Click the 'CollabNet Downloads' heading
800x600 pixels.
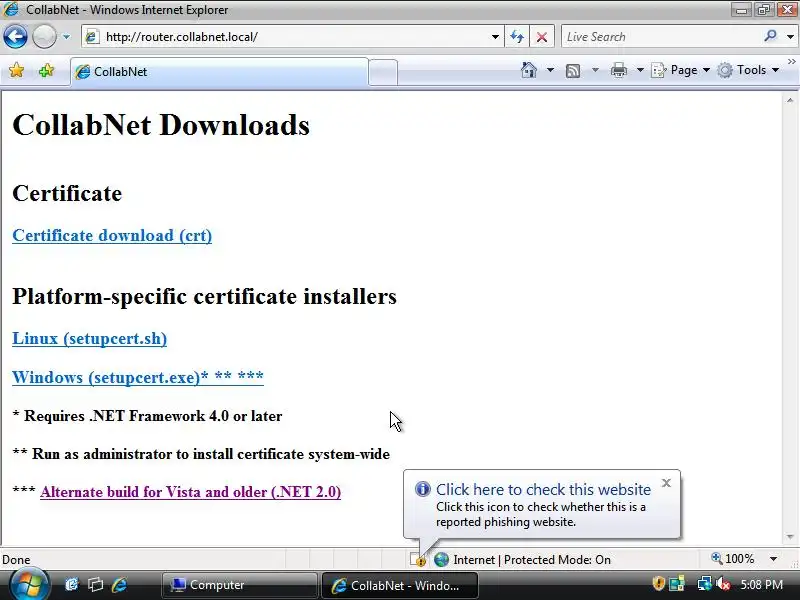(x=161, y=125)
